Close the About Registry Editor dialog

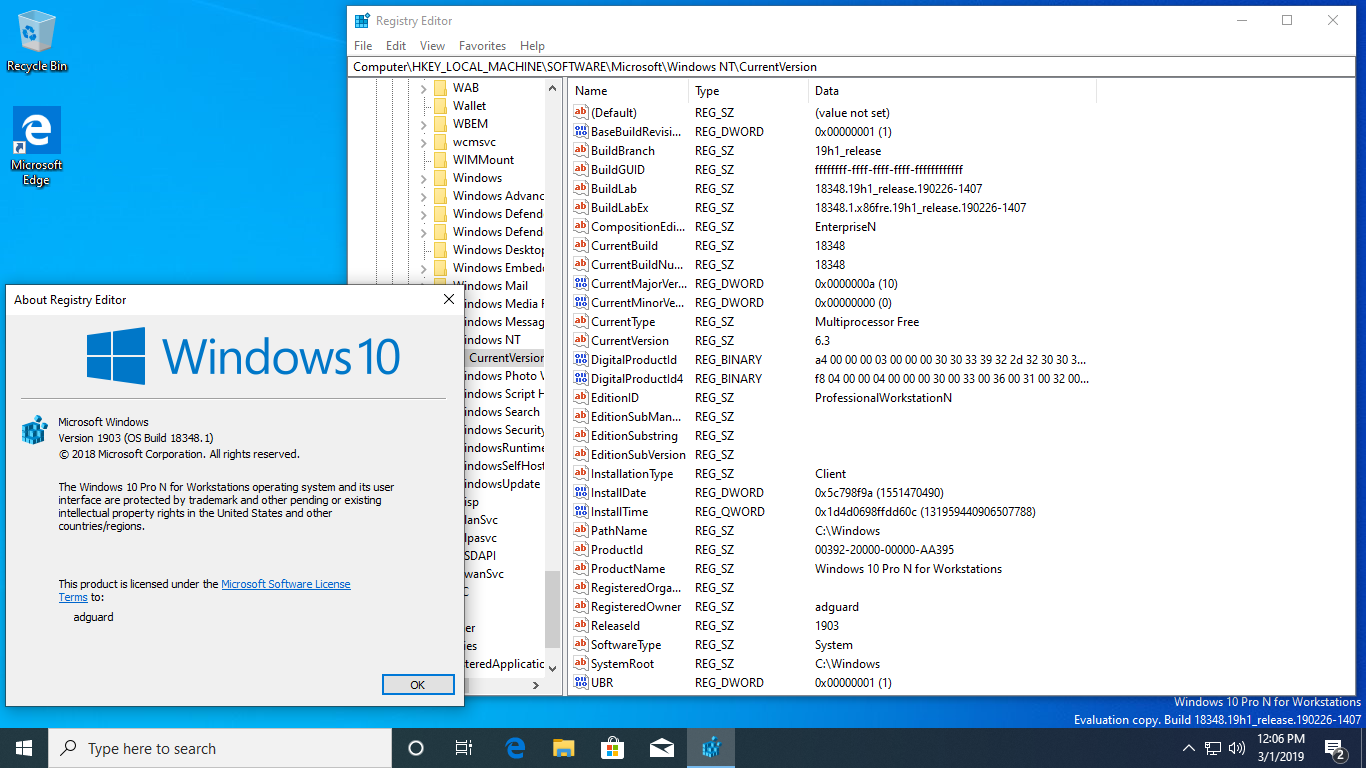pyautogui.click(x=449, y=299)
